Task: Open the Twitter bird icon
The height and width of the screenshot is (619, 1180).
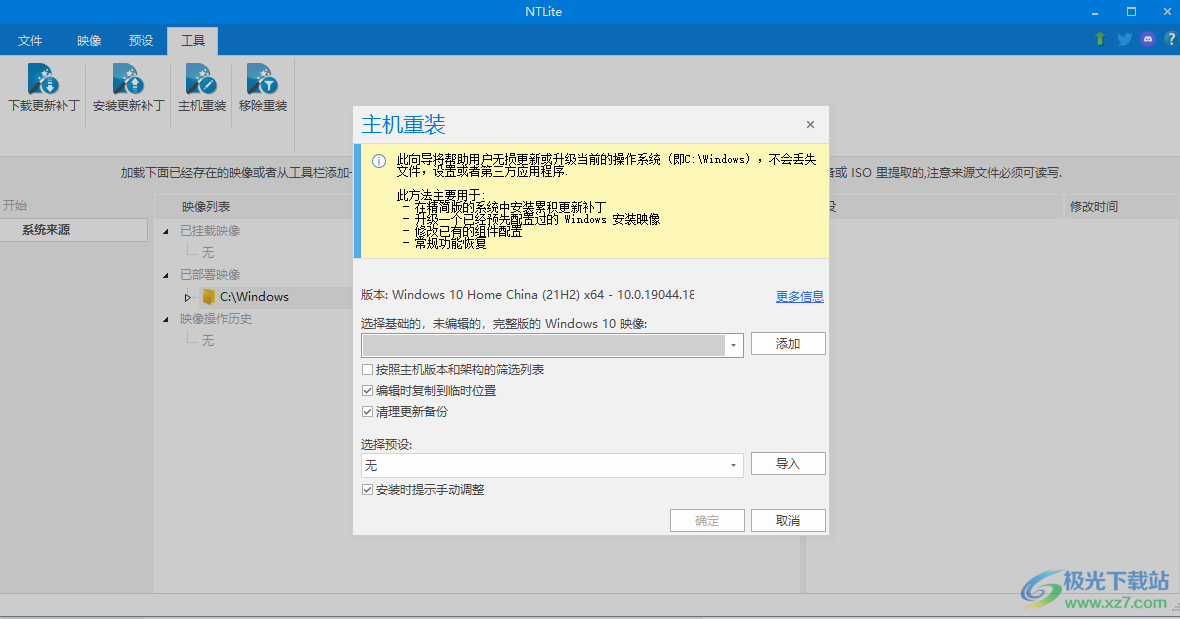Action: coord(1124,39)
